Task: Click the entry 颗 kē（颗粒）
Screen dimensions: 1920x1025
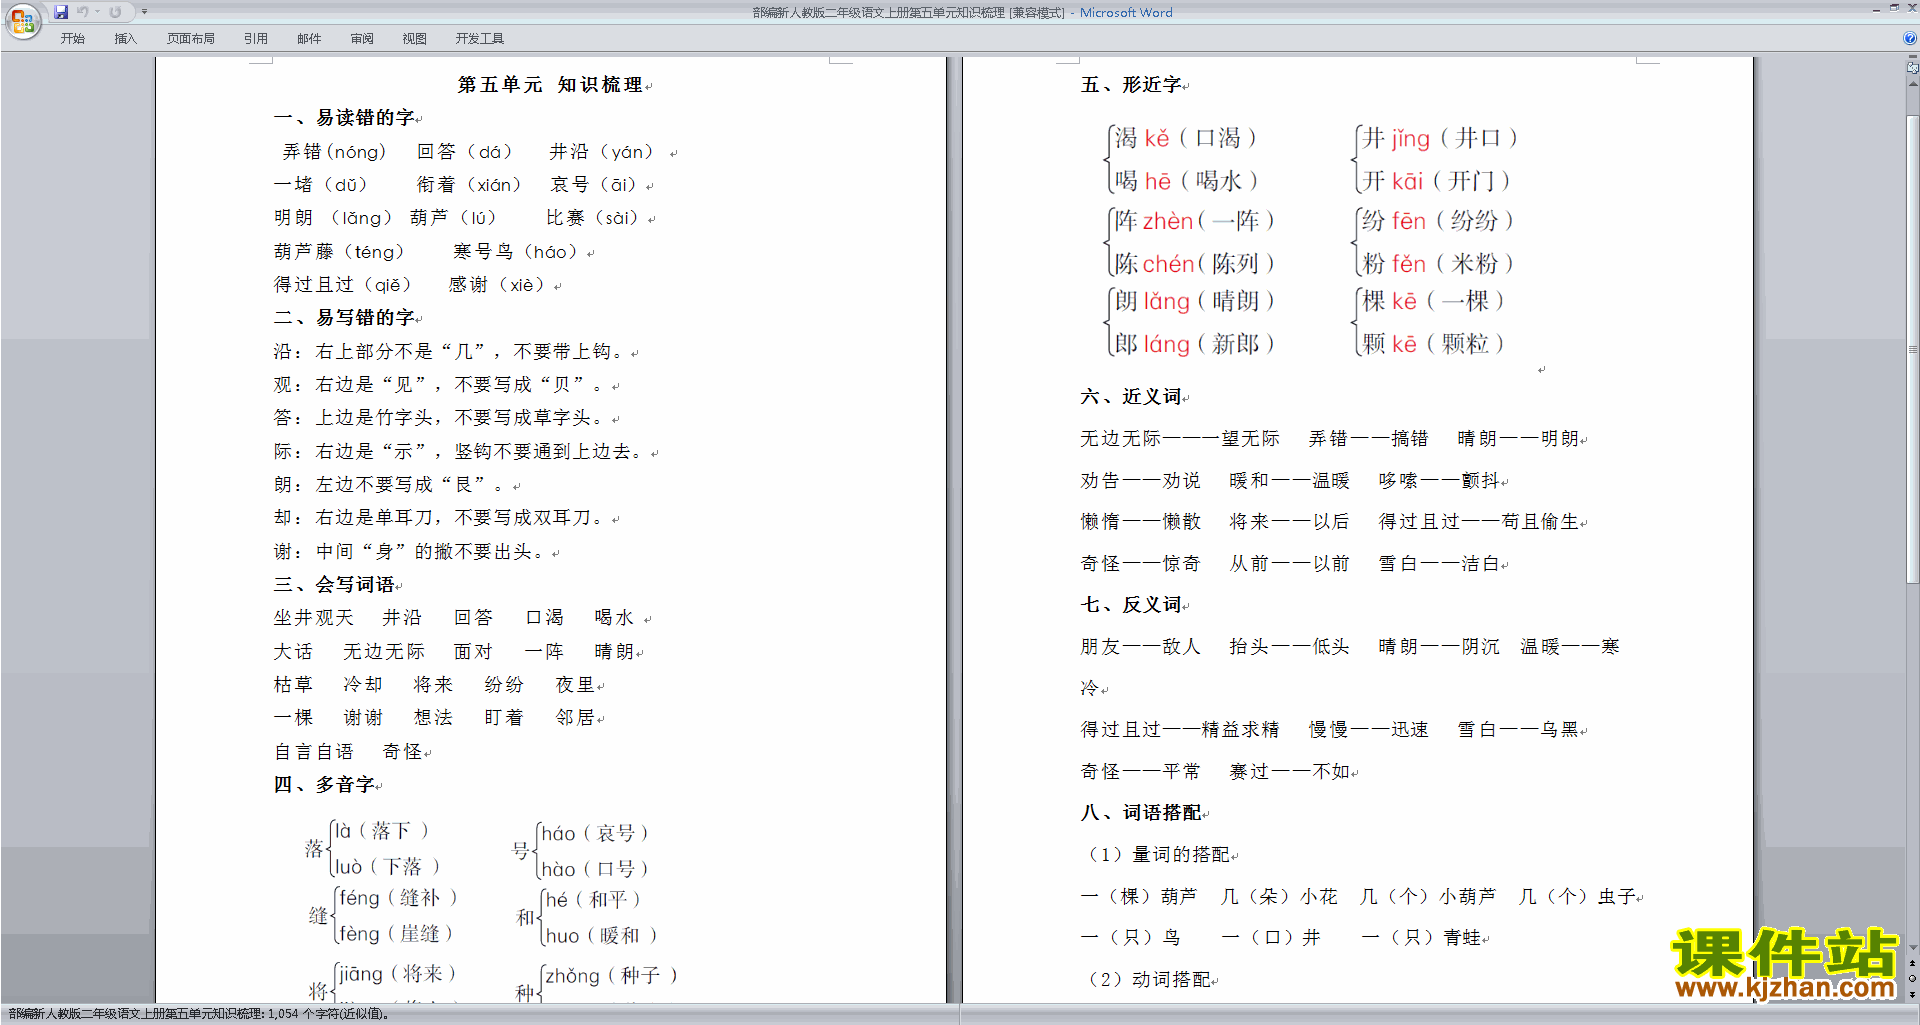Action: click(1433, 344)
